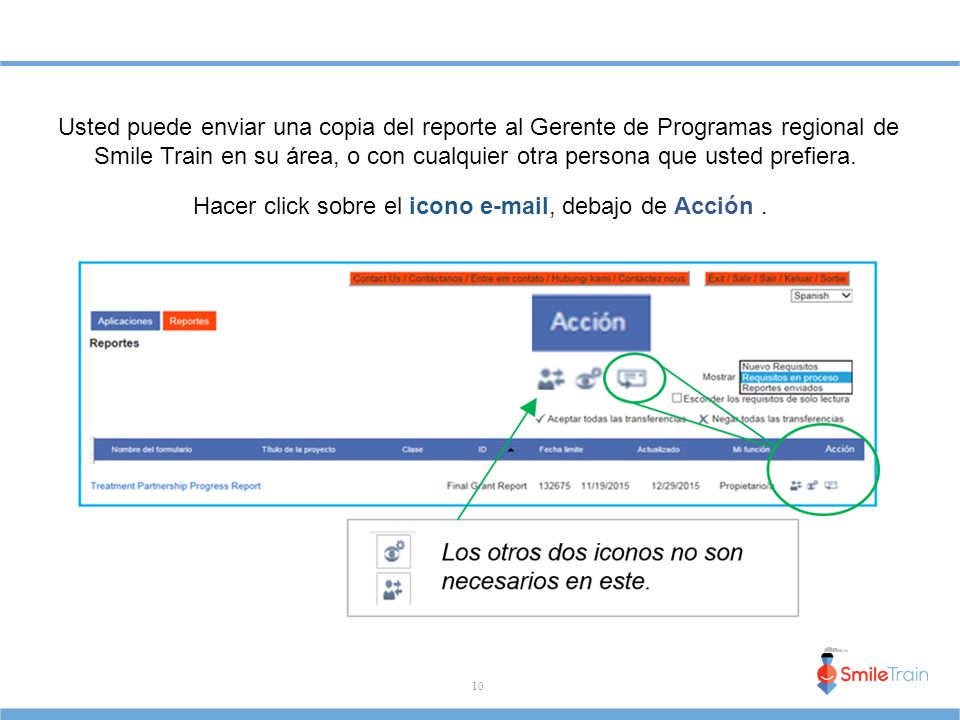This screenshot has height=720, width=960.
Task: Click the enlarged people-transfer icon under Acción
Action: point(550,379)
